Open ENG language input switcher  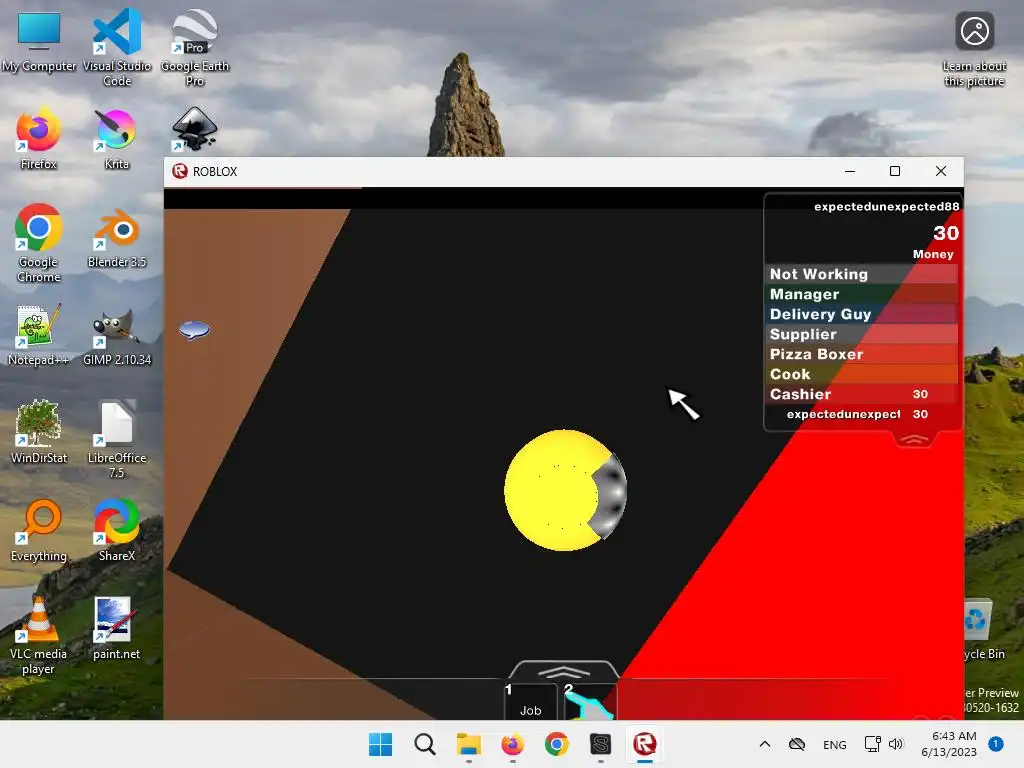pyautogui.click(x=835, y=744)
